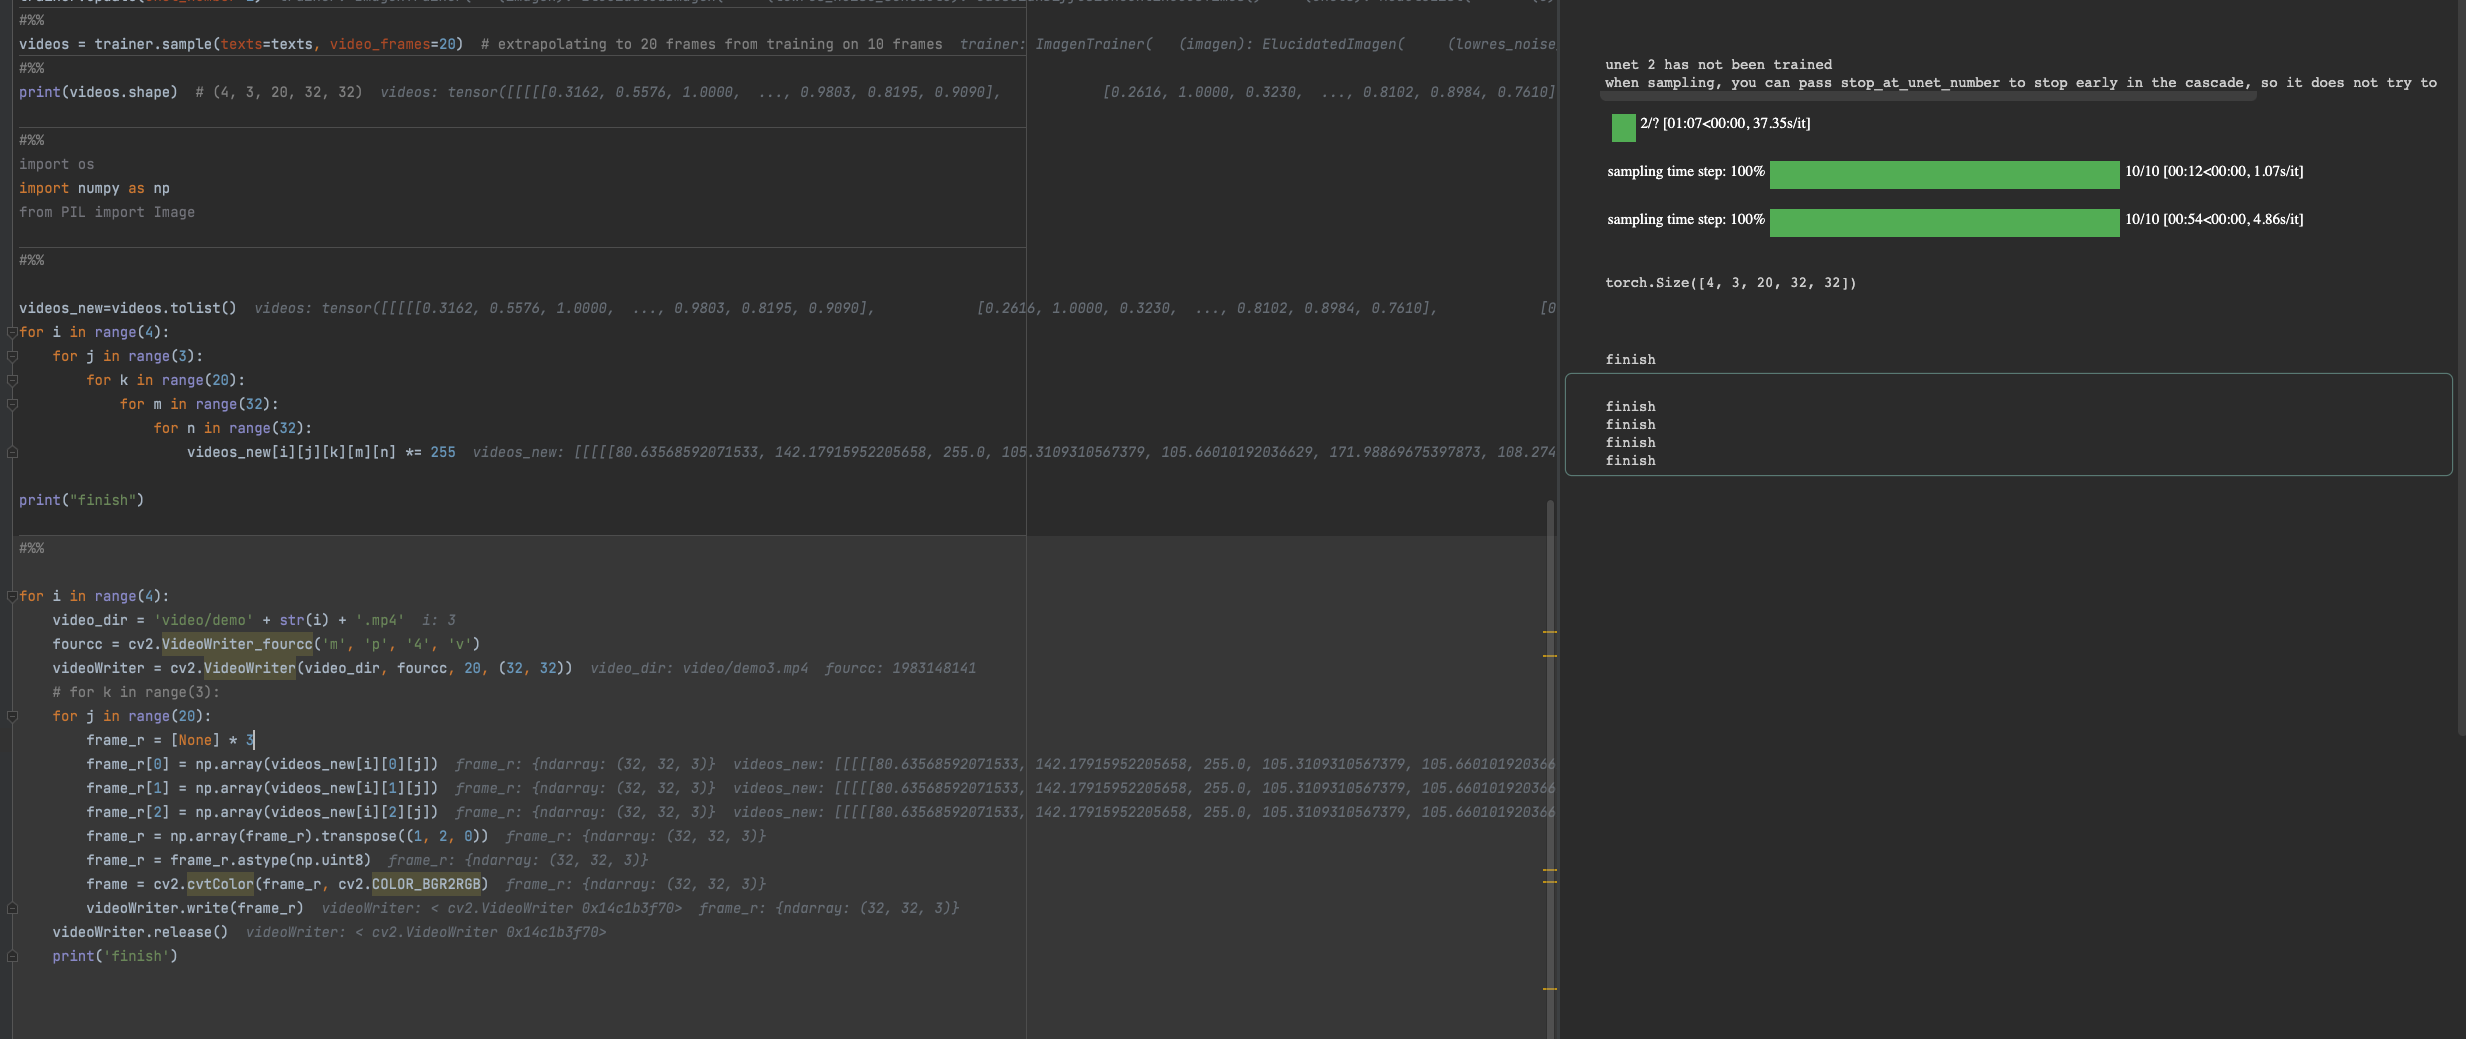Select the highlighted COLOR_BGR2RGB token
The height and width of the screenshot is (1039, 2466).
pyautogui.click(x=428, y=884)
